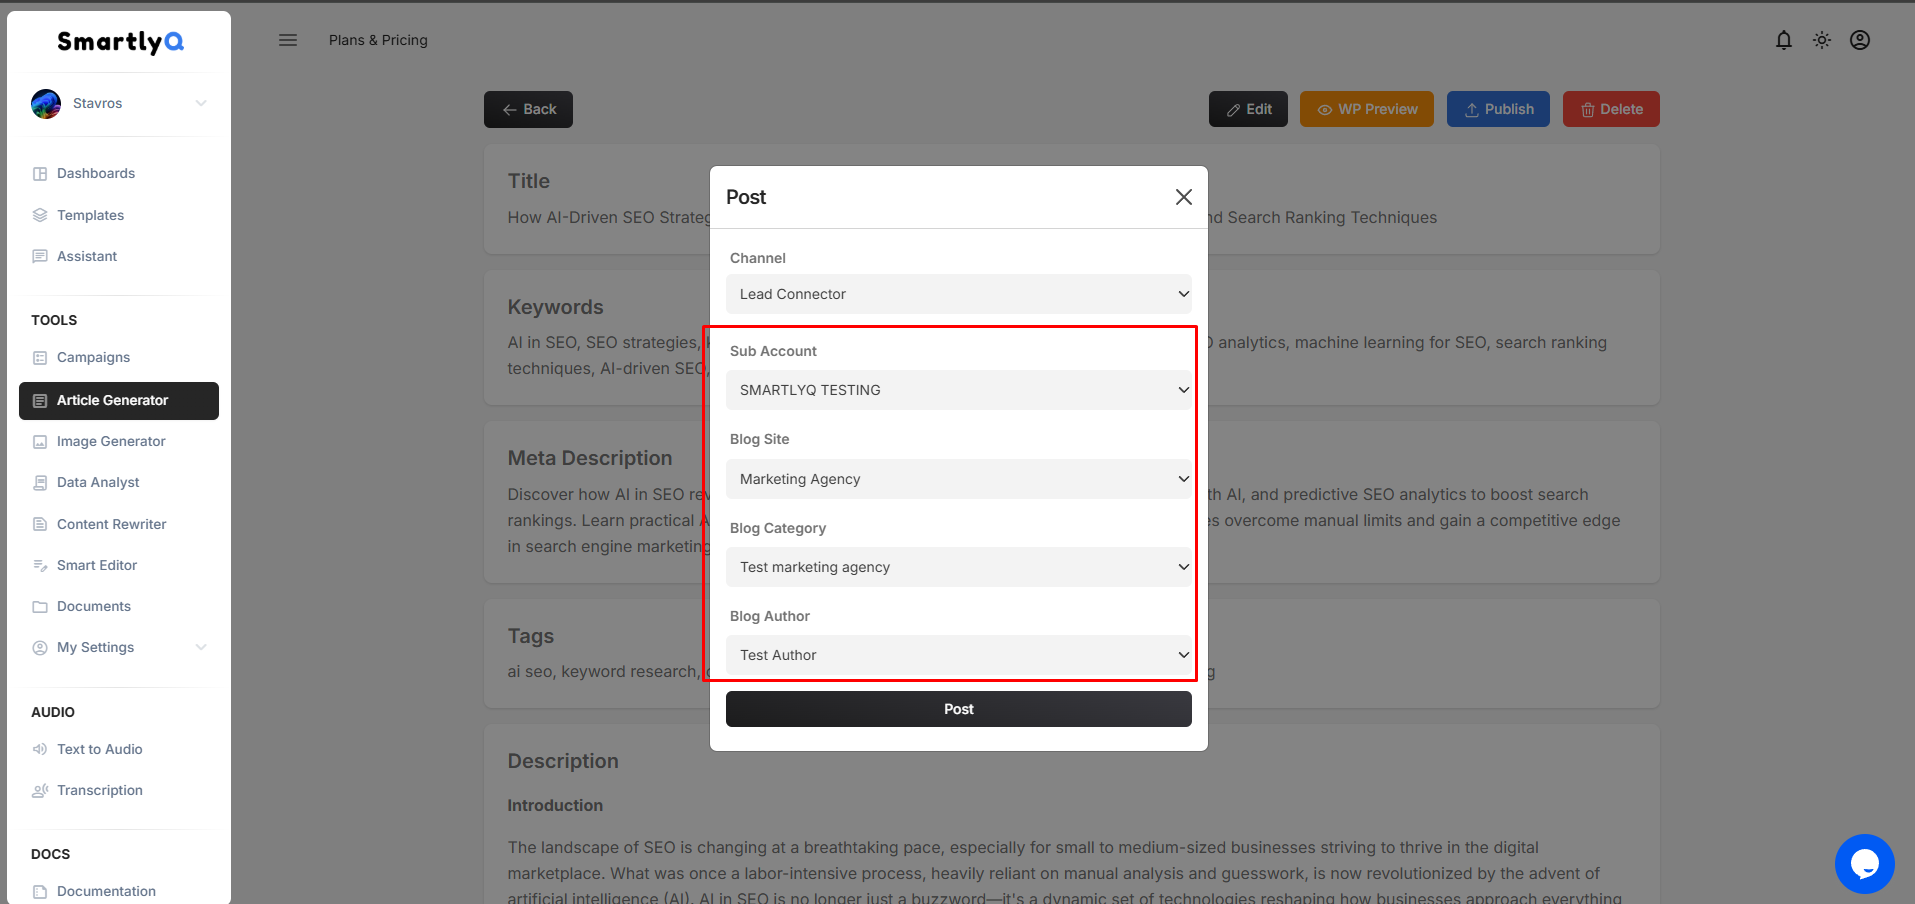Image resolution: width=1915 pixels, height=904 pixels.
Task: Click the Image Generator icon
Action: point(40,442)
